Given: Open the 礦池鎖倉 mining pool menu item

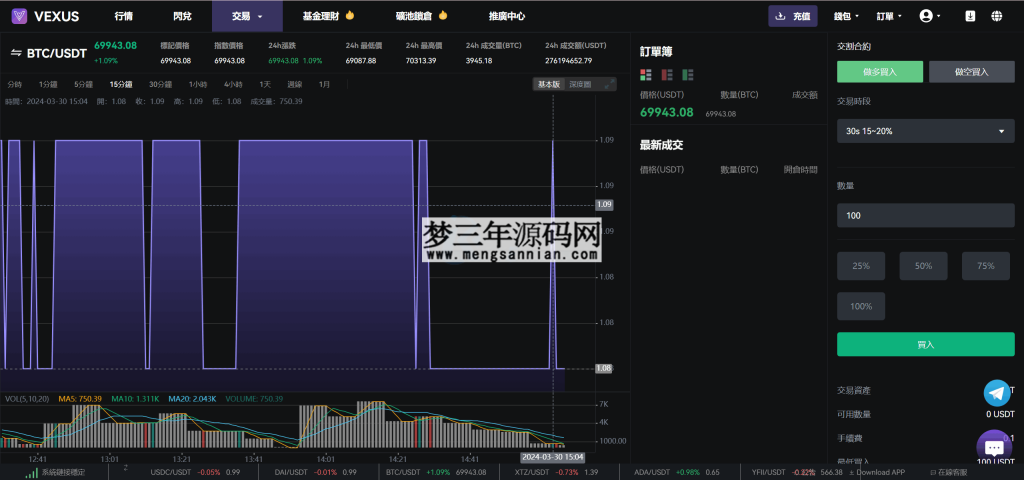Looking at the screenshot, I should pos(422,16).
